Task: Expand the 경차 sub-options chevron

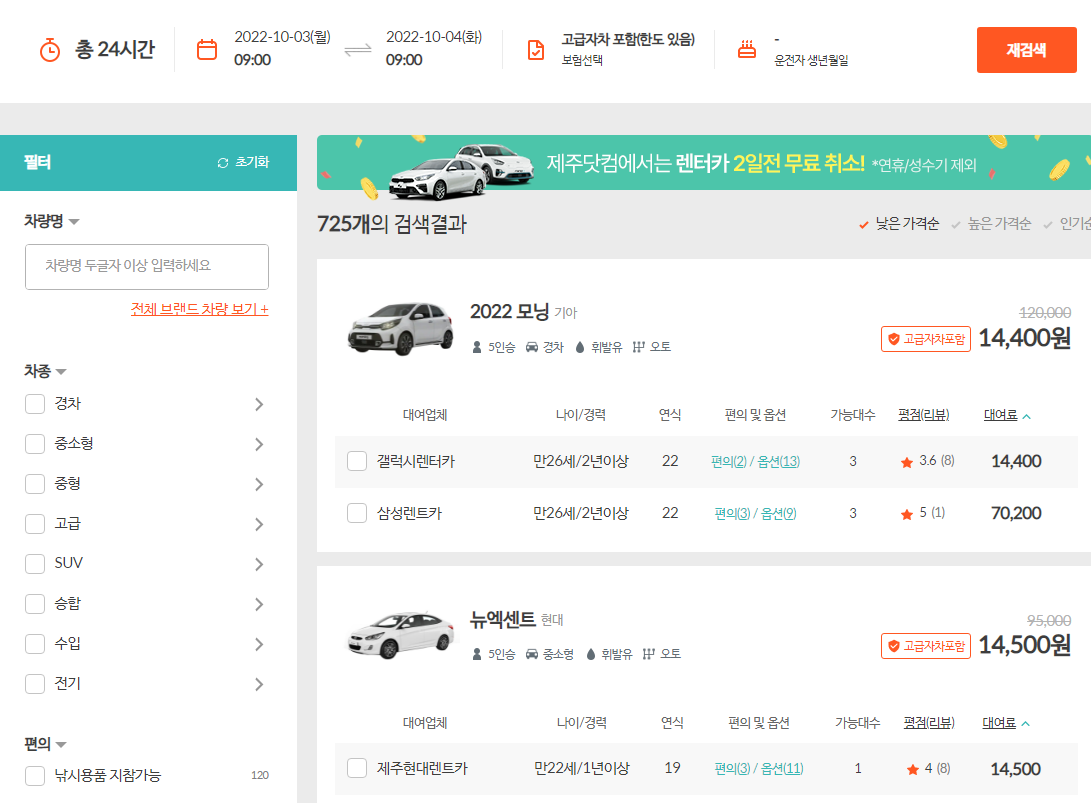Action: coord(259,404)
